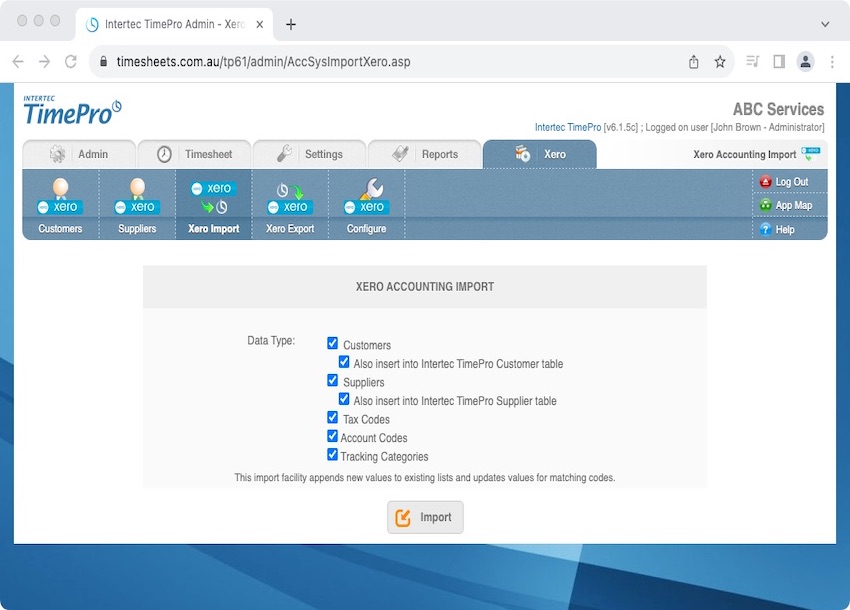
Task: Click the Import button
Action: 425,517
